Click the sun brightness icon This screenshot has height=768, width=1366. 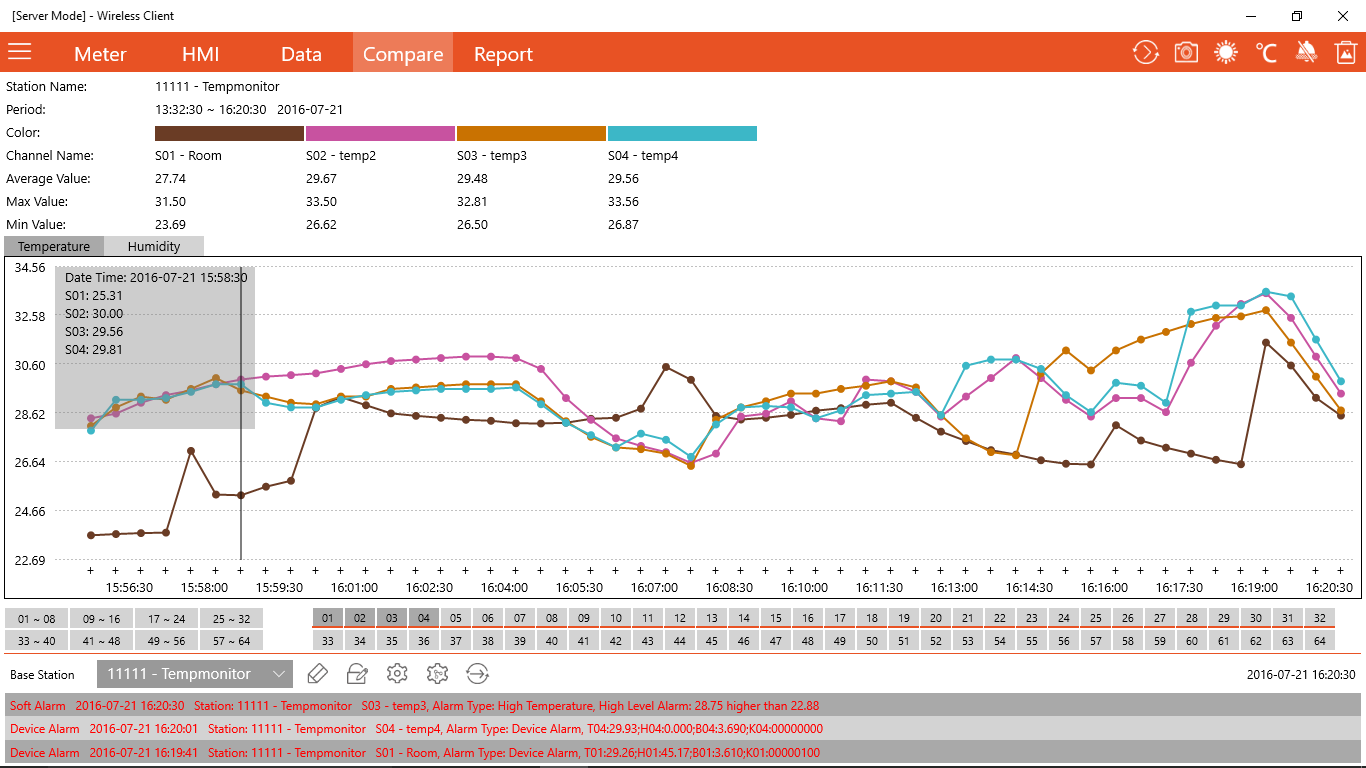pos(1226,53)
